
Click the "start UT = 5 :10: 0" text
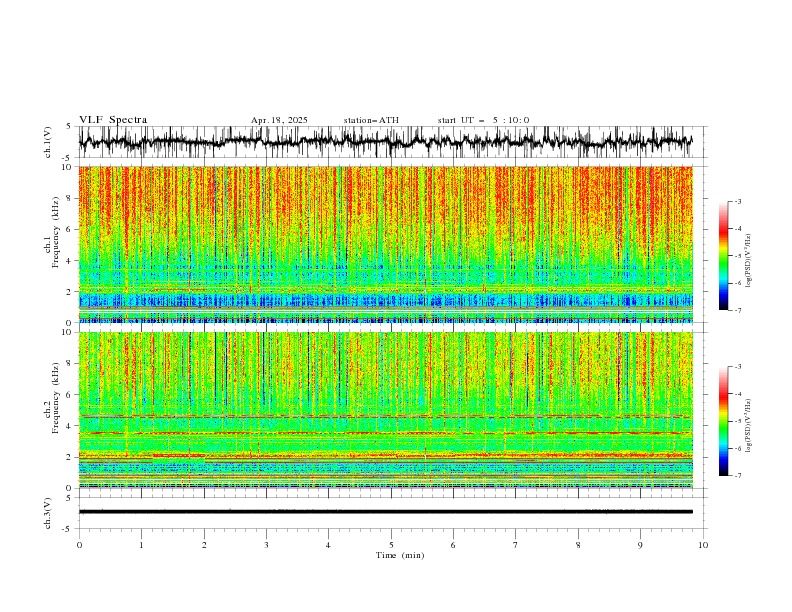coord(483,120)
